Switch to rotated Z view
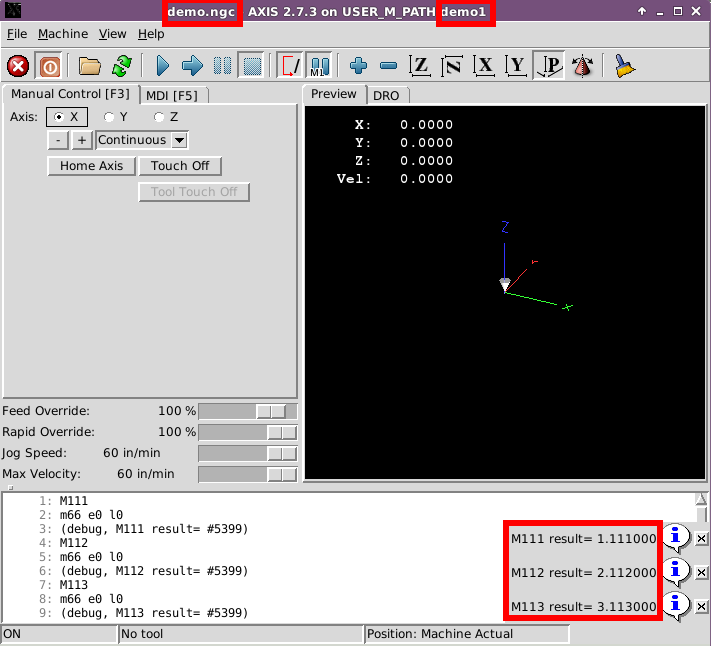711x646 pixels. pyautogui.click(x=452, y=66)
